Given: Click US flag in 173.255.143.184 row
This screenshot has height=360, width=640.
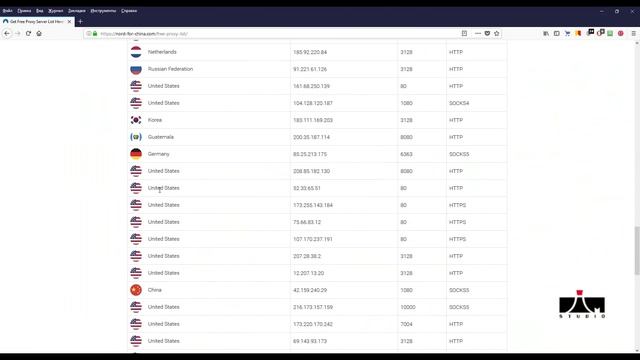Looking at the screenshot, I should point(136,205).
